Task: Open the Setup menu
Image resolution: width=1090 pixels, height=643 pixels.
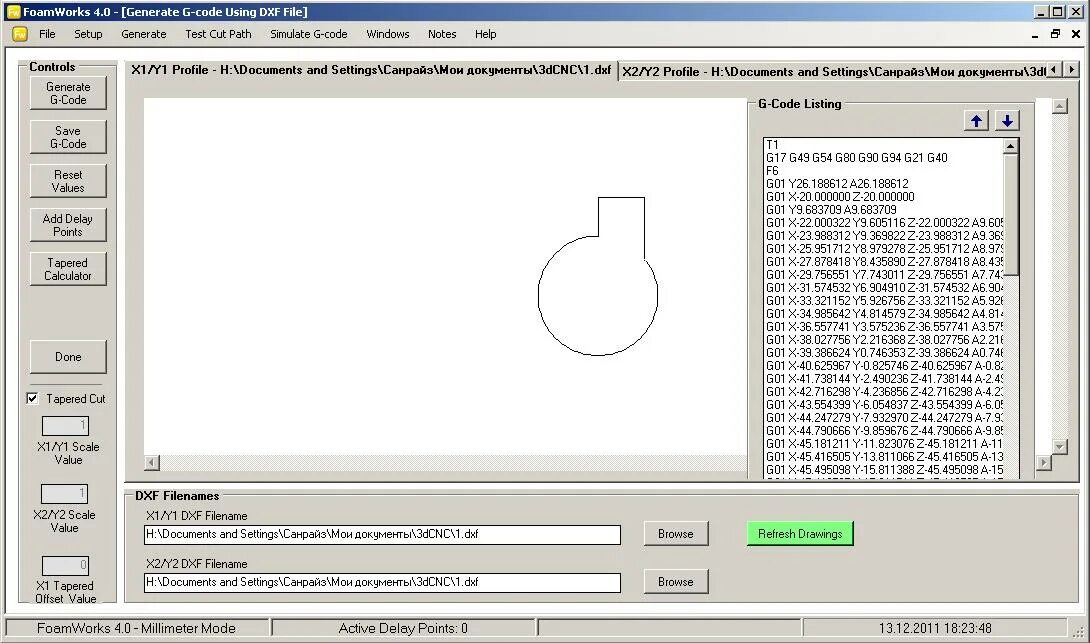Action: [x=88, y=34]
